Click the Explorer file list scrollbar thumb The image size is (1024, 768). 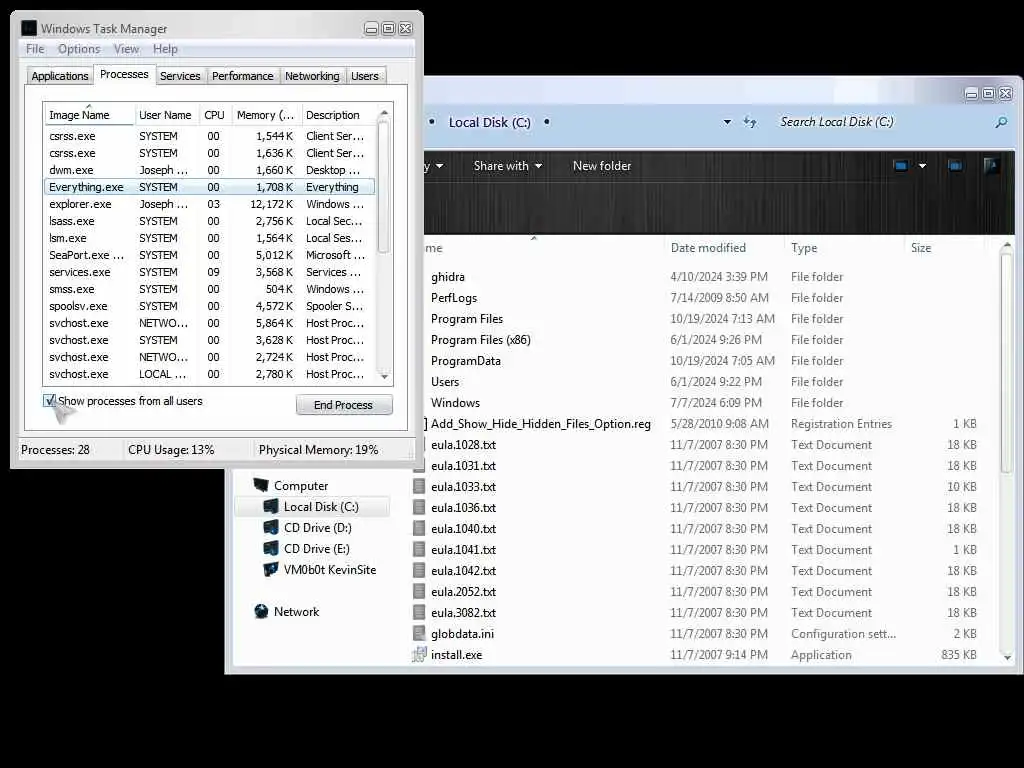pos(1006,362)
